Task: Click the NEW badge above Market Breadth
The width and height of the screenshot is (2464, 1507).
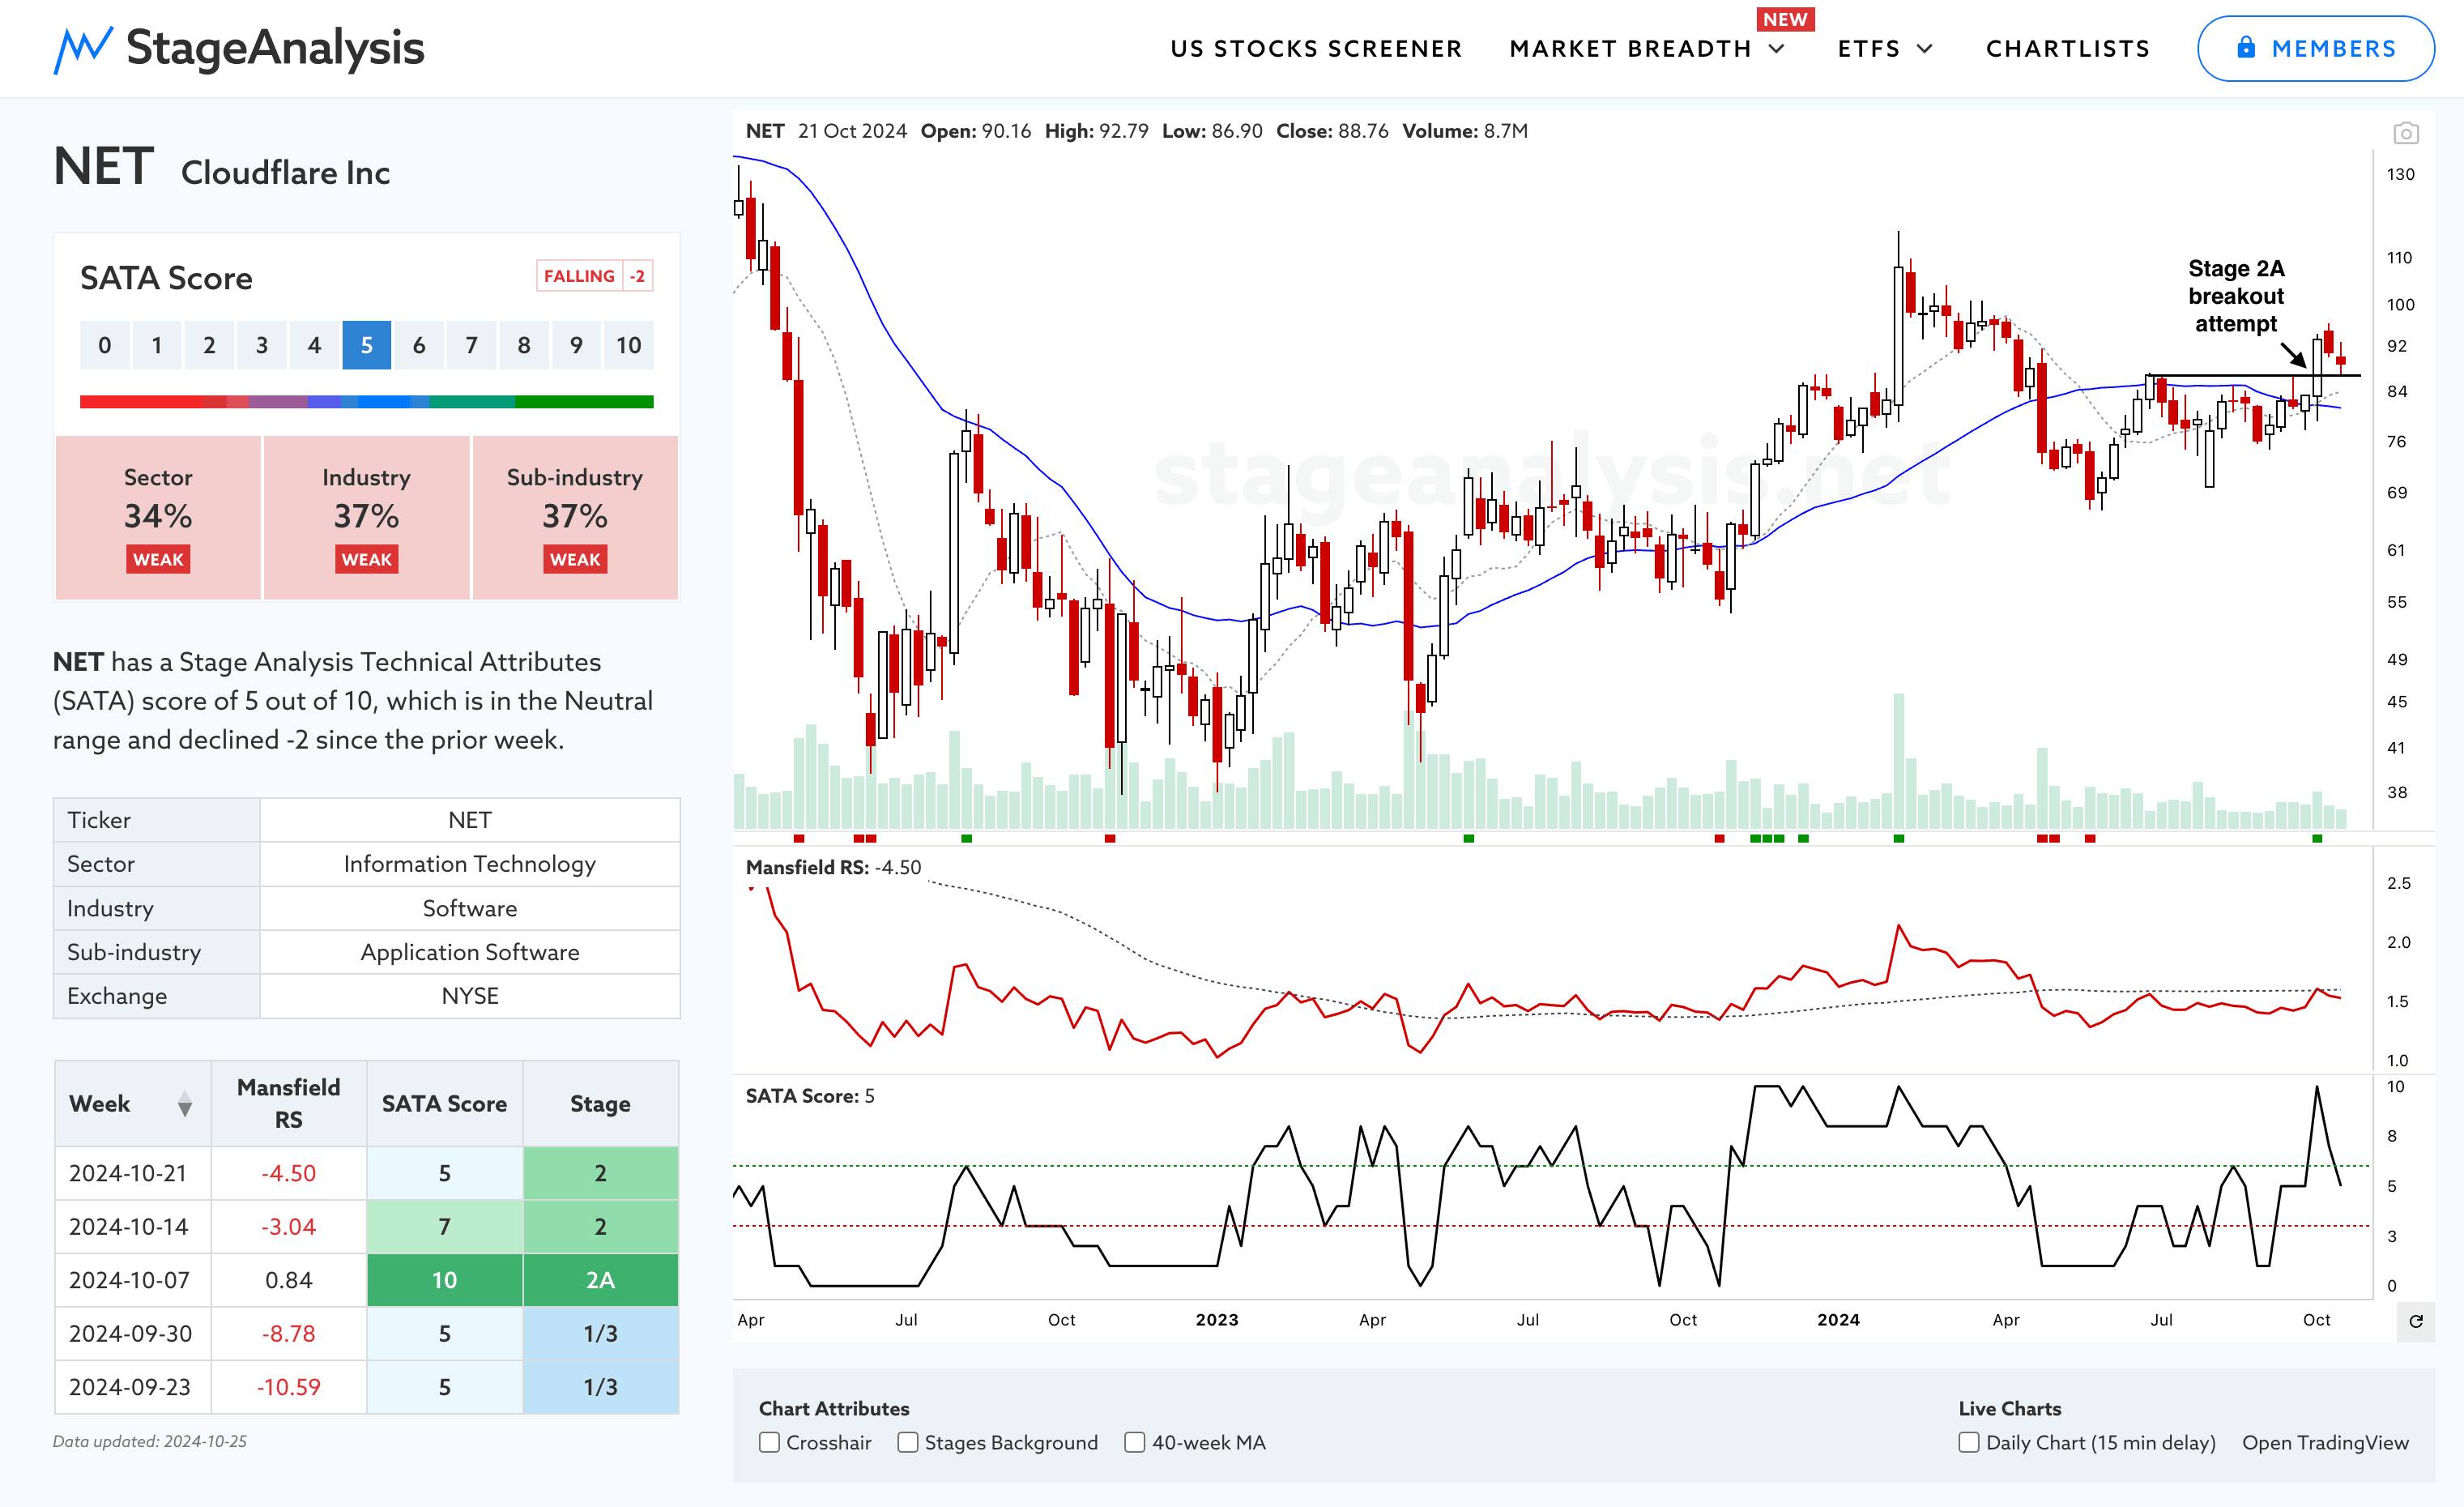Action: 1785,19
